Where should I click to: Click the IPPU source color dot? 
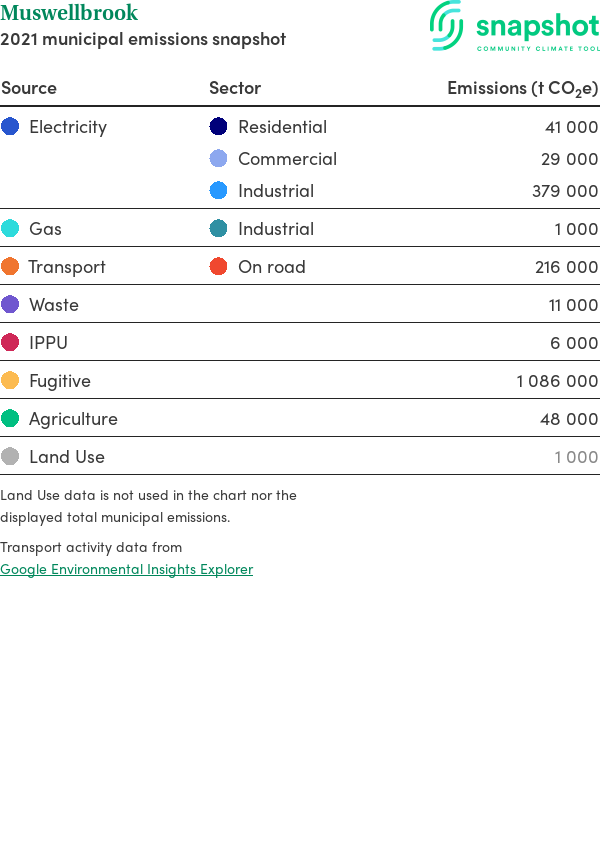point(10,343)
